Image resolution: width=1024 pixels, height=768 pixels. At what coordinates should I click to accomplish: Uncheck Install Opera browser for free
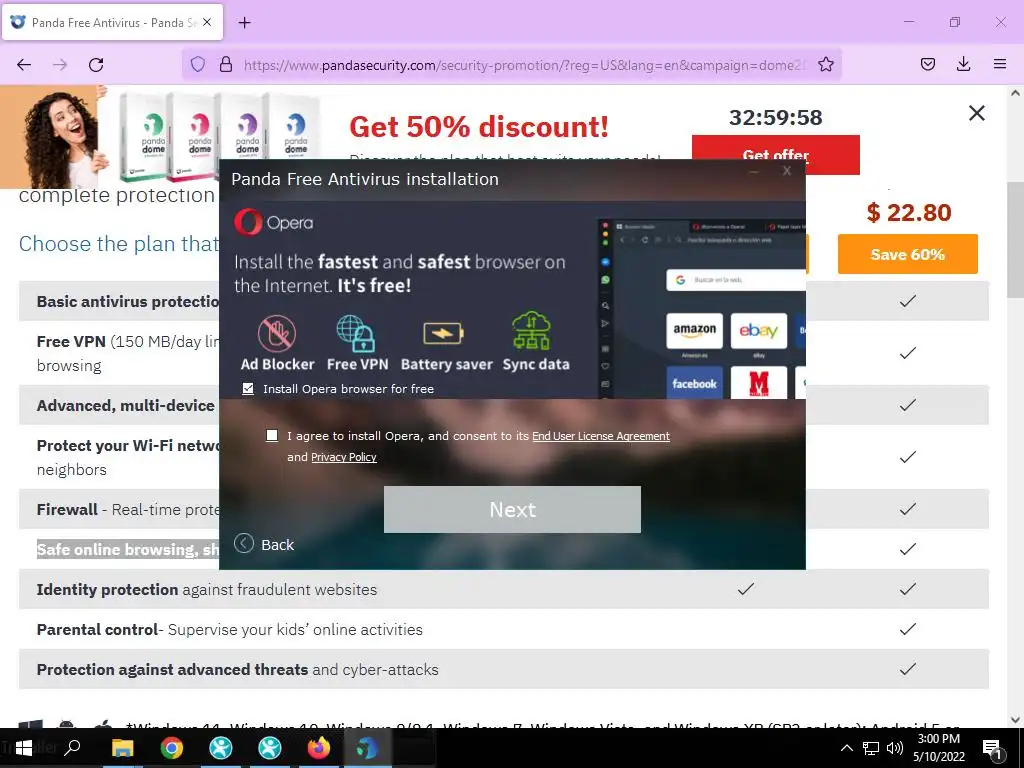[248, 389]
